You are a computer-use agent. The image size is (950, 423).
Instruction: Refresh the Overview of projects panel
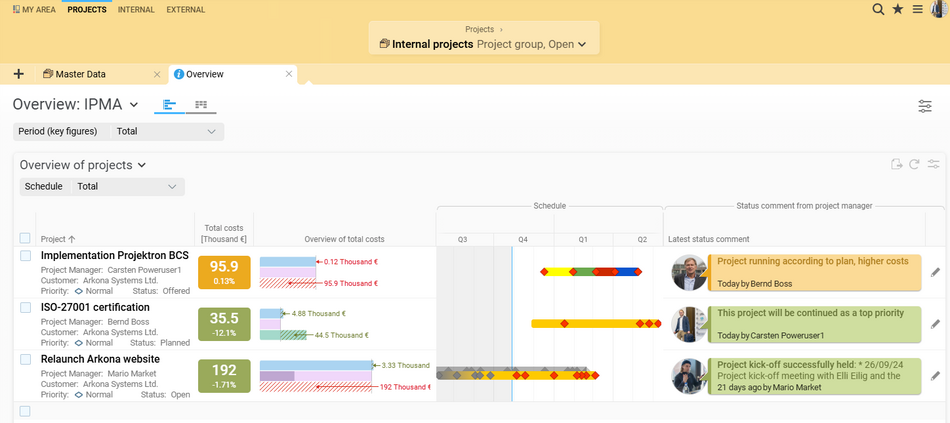point(914,165)
